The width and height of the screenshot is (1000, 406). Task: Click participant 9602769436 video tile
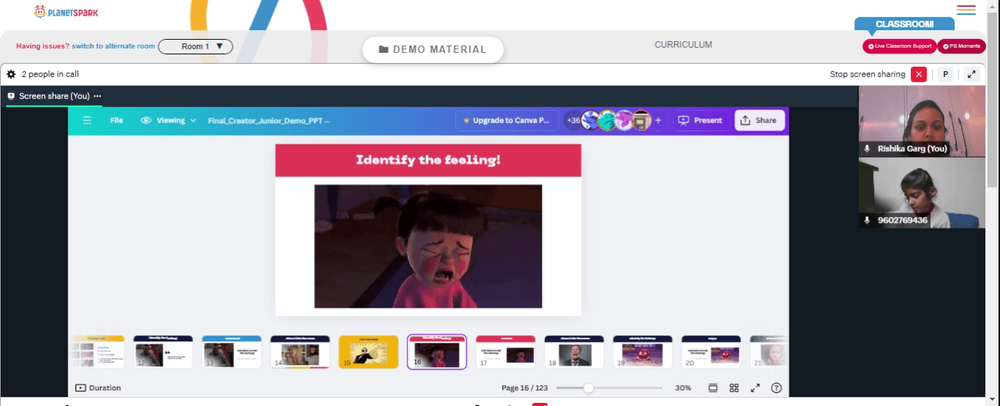(x=922, y=193)
